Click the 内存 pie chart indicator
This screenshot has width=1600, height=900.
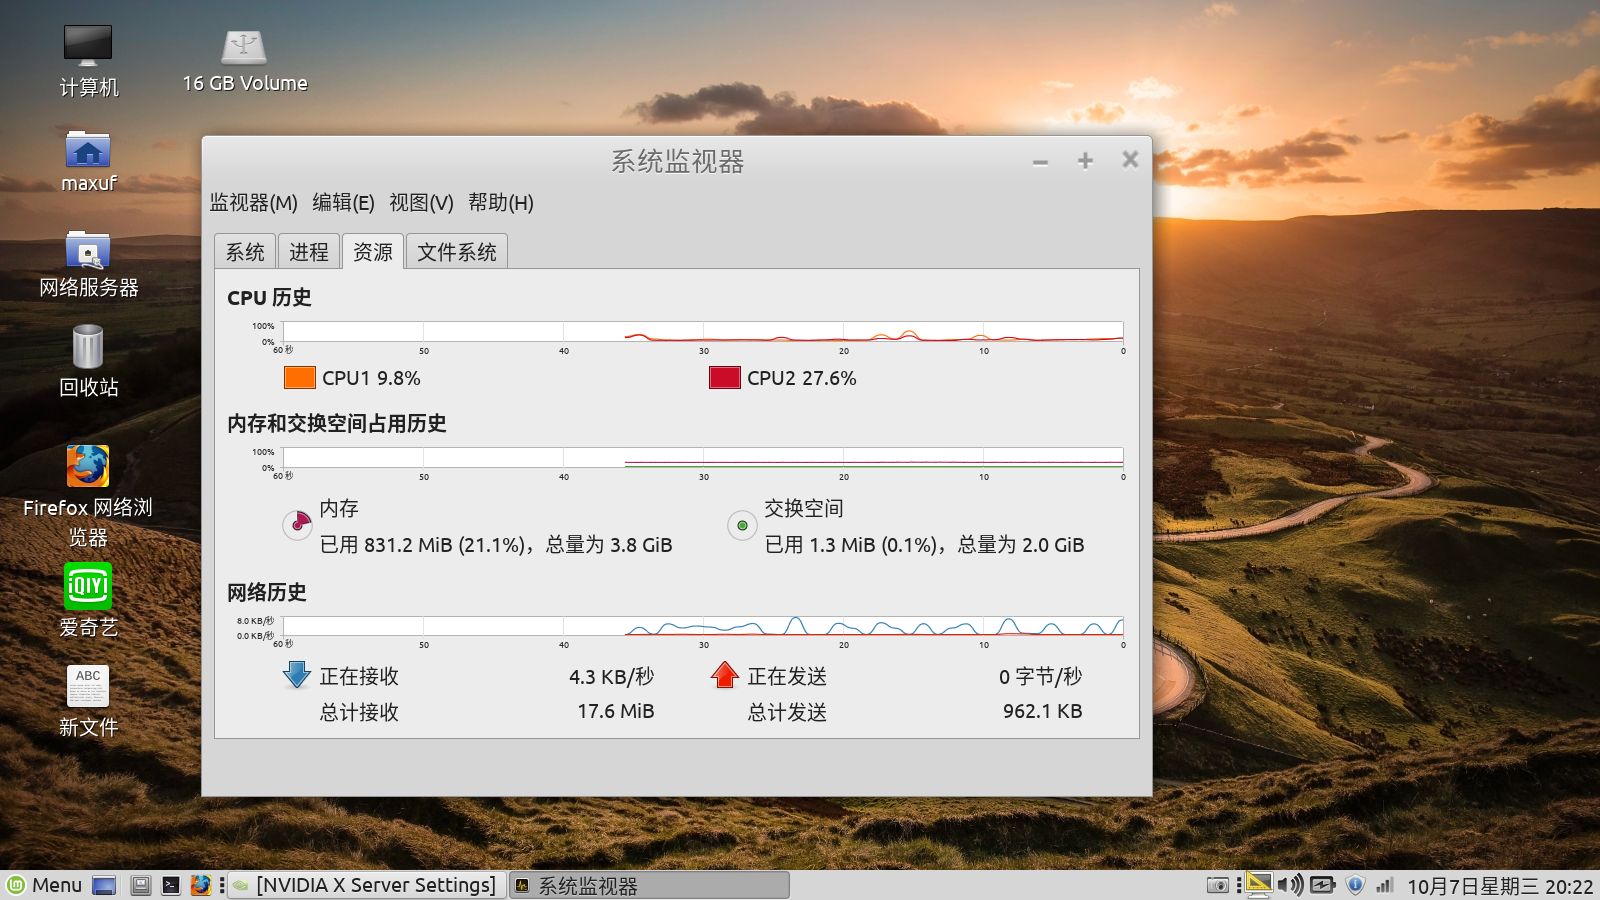click(x=297, y=526)
